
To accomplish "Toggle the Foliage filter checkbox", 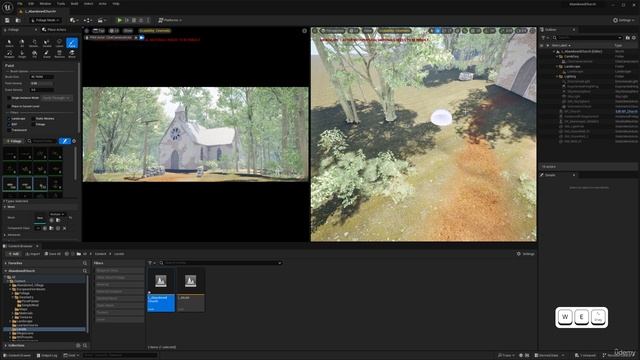I will point(33,124).
